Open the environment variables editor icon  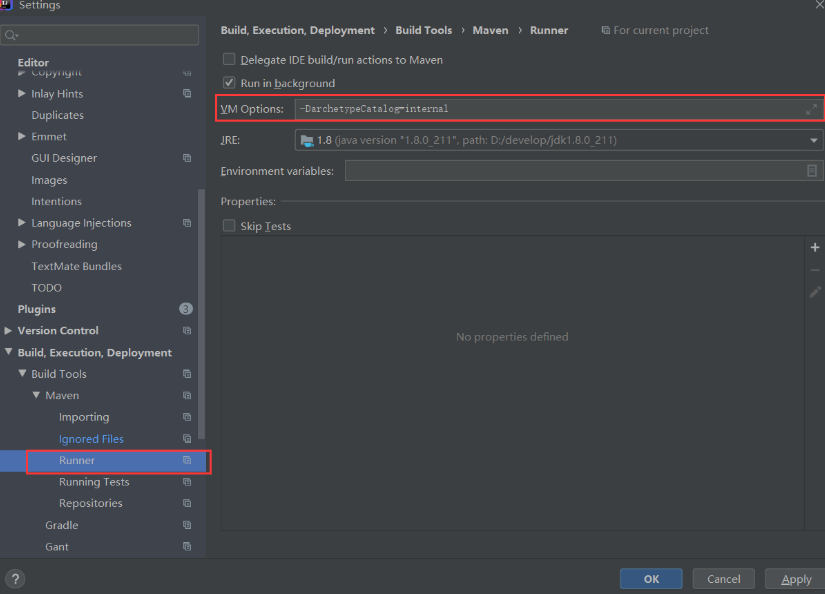pos(812,170)
